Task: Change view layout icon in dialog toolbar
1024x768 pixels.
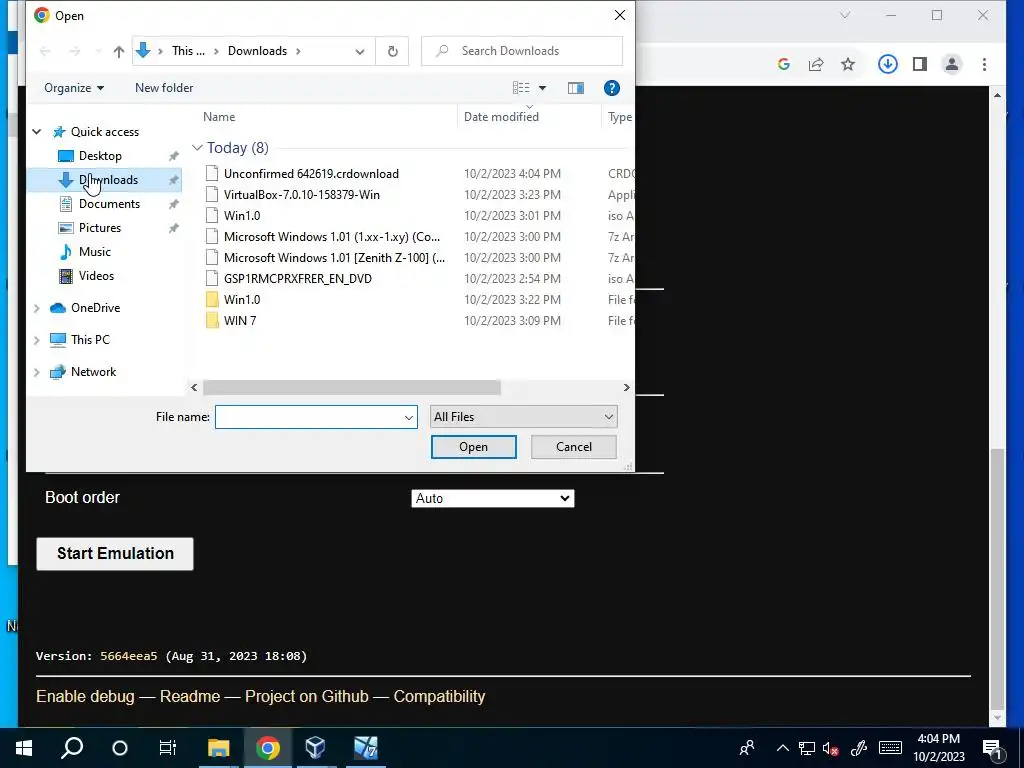Action: (521, 88)
